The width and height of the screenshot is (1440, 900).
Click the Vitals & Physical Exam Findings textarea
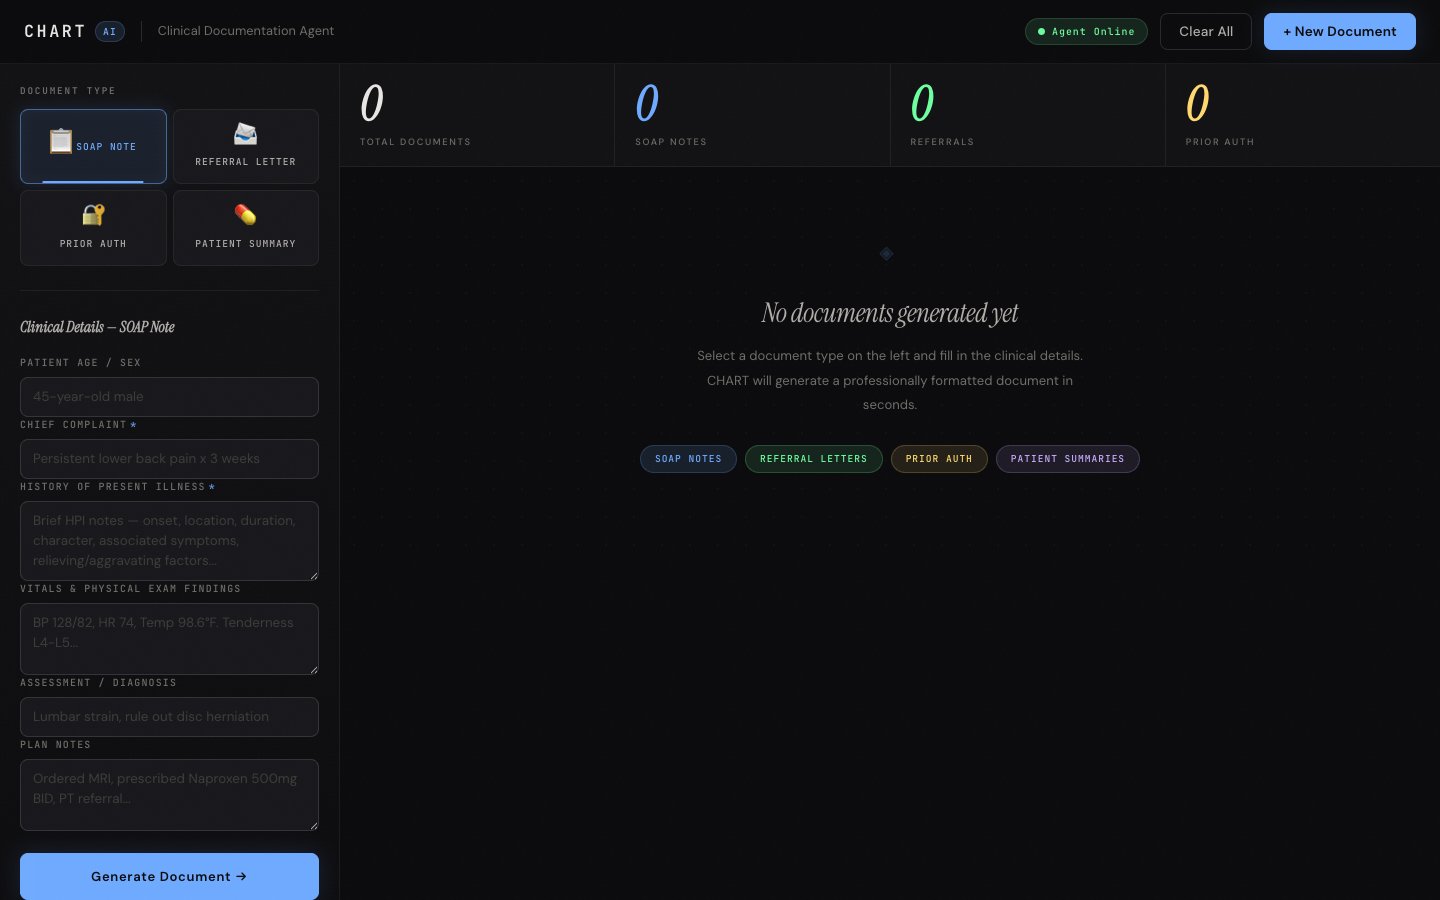click(169, 638)
